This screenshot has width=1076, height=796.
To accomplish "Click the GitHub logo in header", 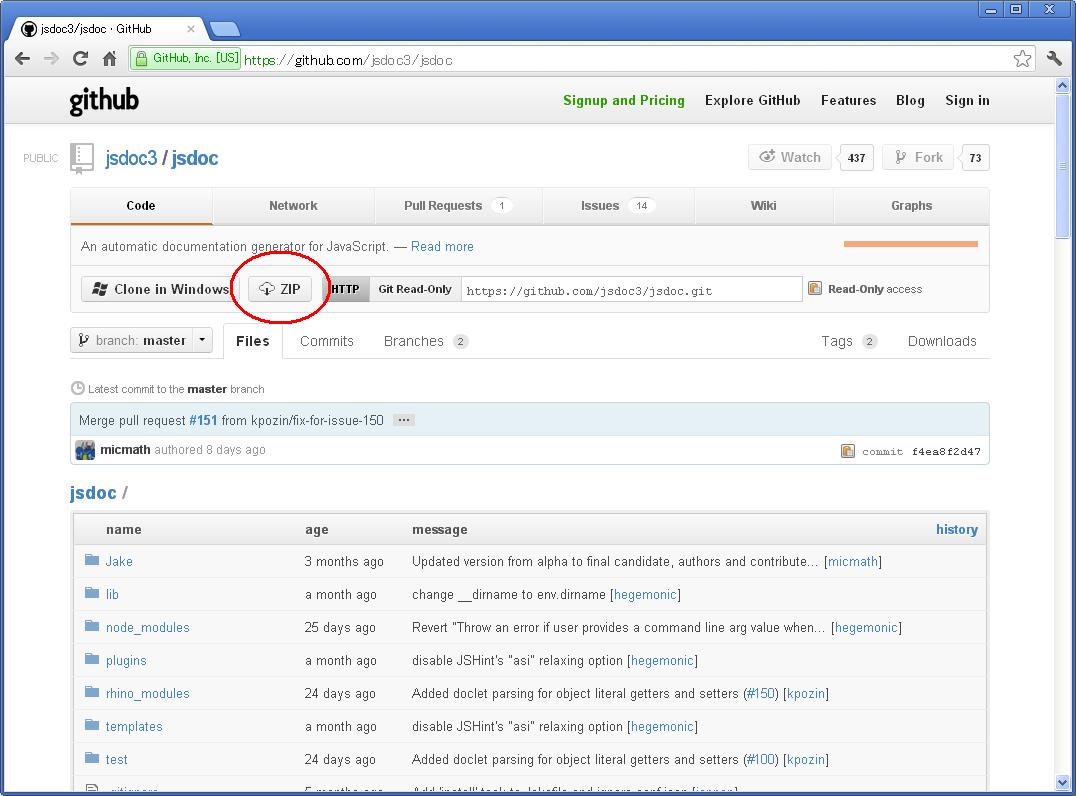I will pos(104,101).
